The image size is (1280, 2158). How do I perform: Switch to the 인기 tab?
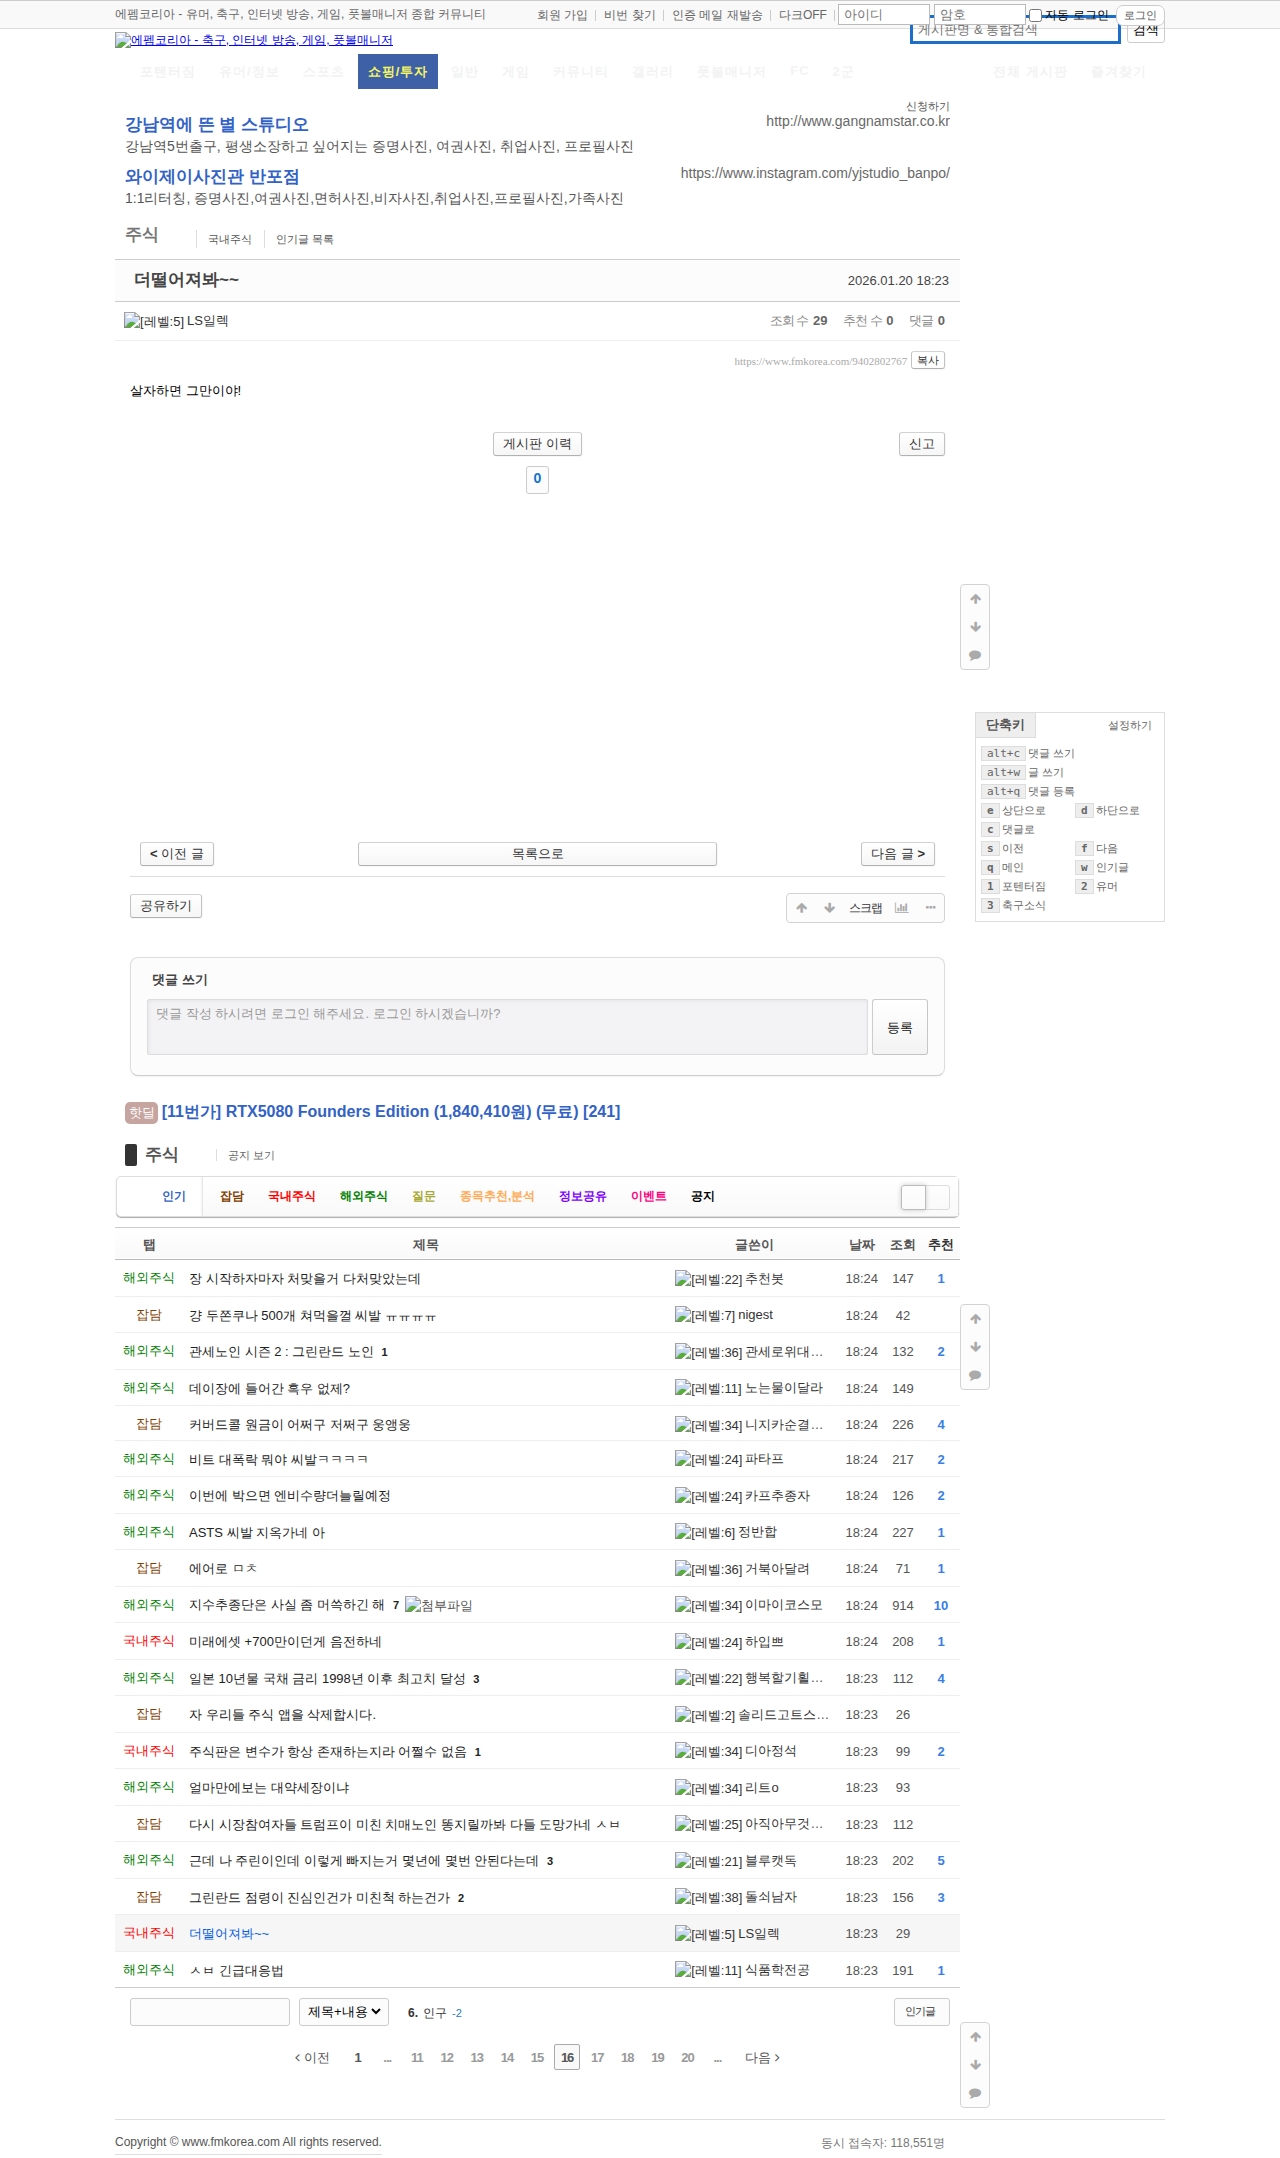(174, 1197)
